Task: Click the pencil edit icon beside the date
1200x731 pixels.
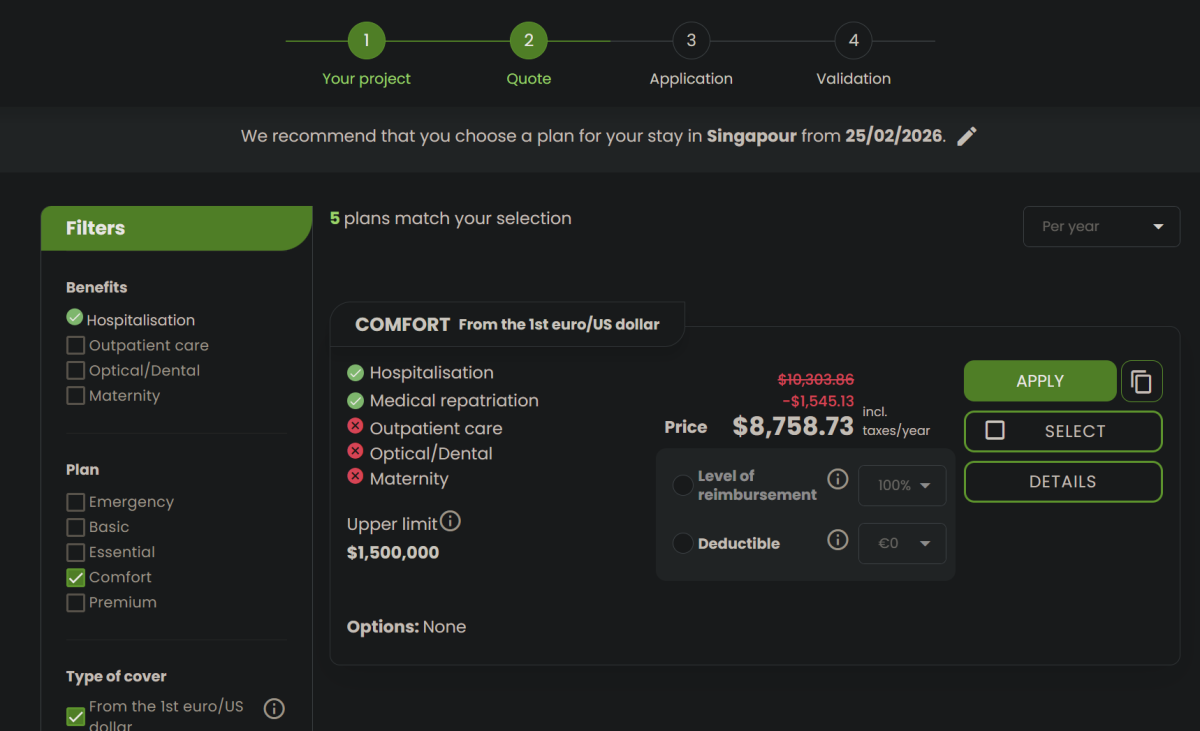Action: click(x=966, y=137)
